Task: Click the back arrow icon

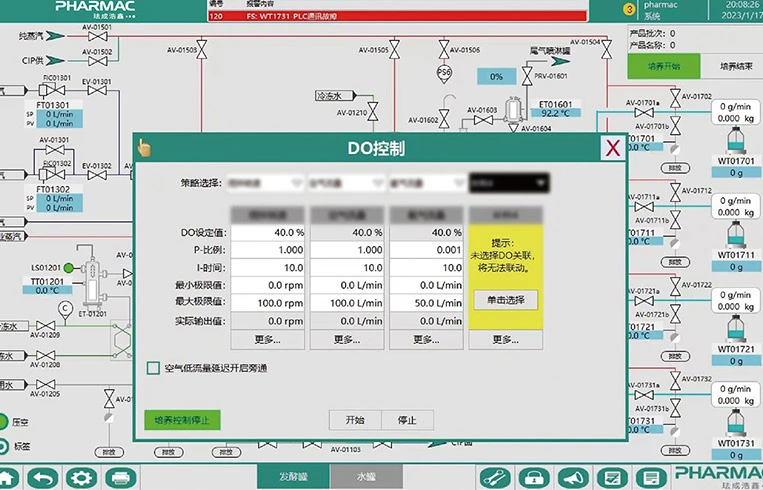Action: click(x=43, y=478)
